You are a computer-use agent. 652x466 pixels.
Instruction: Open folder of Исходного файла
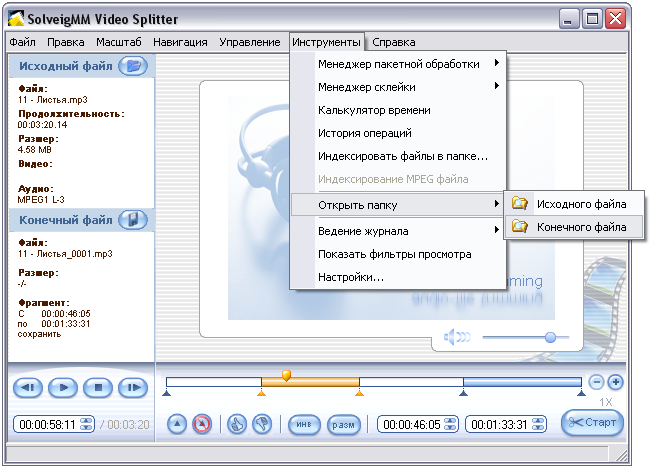coord(573,204)
